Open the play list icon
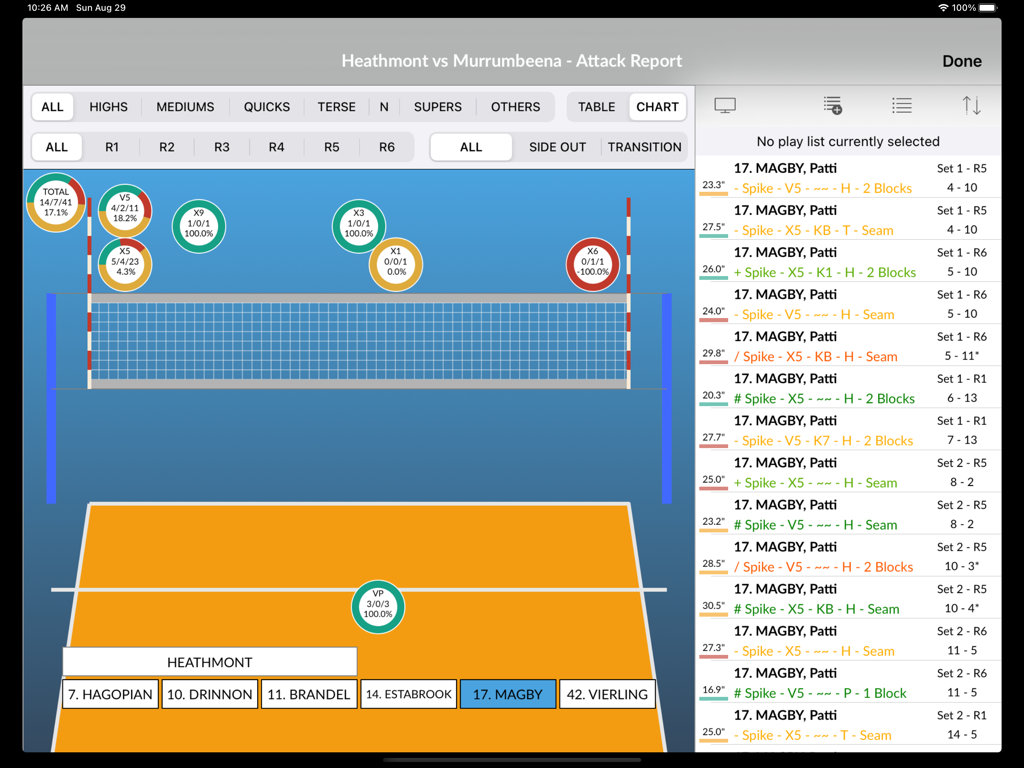This screenshot has width=1024, height=768. (901, 105)
